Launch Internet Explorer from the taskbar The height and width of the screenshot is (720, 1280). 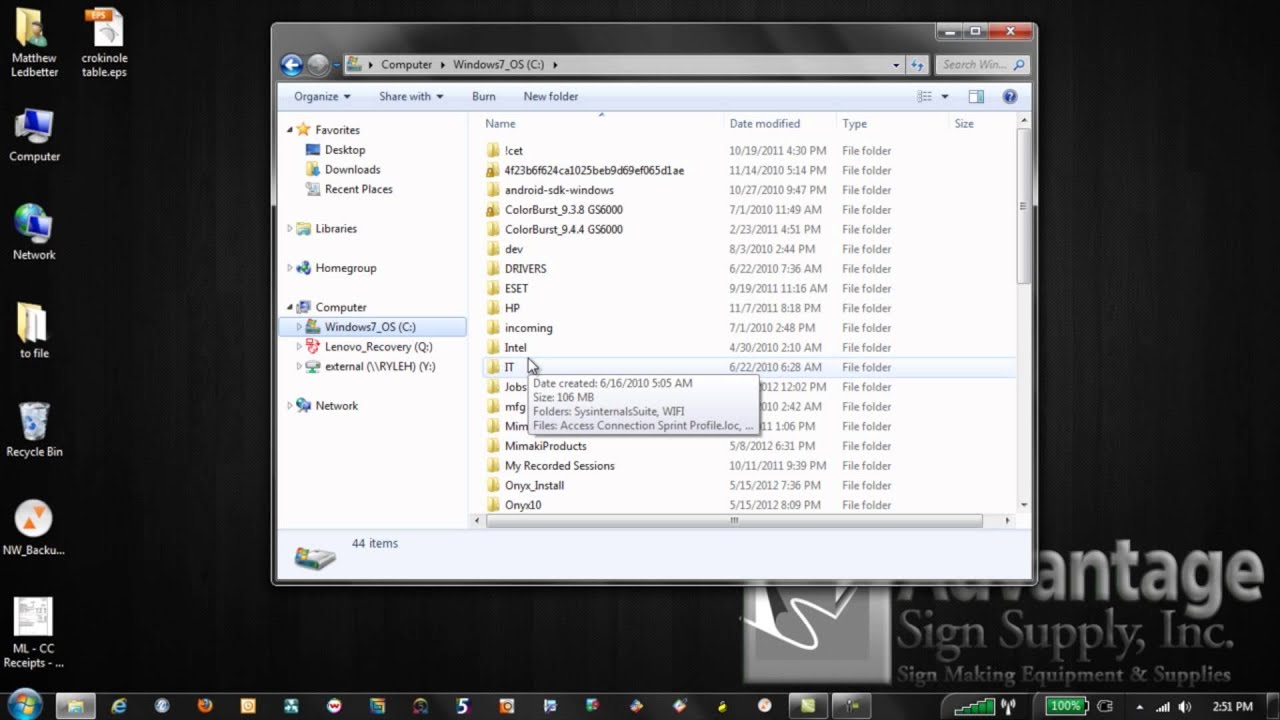pyautogui.click(x=119, y=706)
